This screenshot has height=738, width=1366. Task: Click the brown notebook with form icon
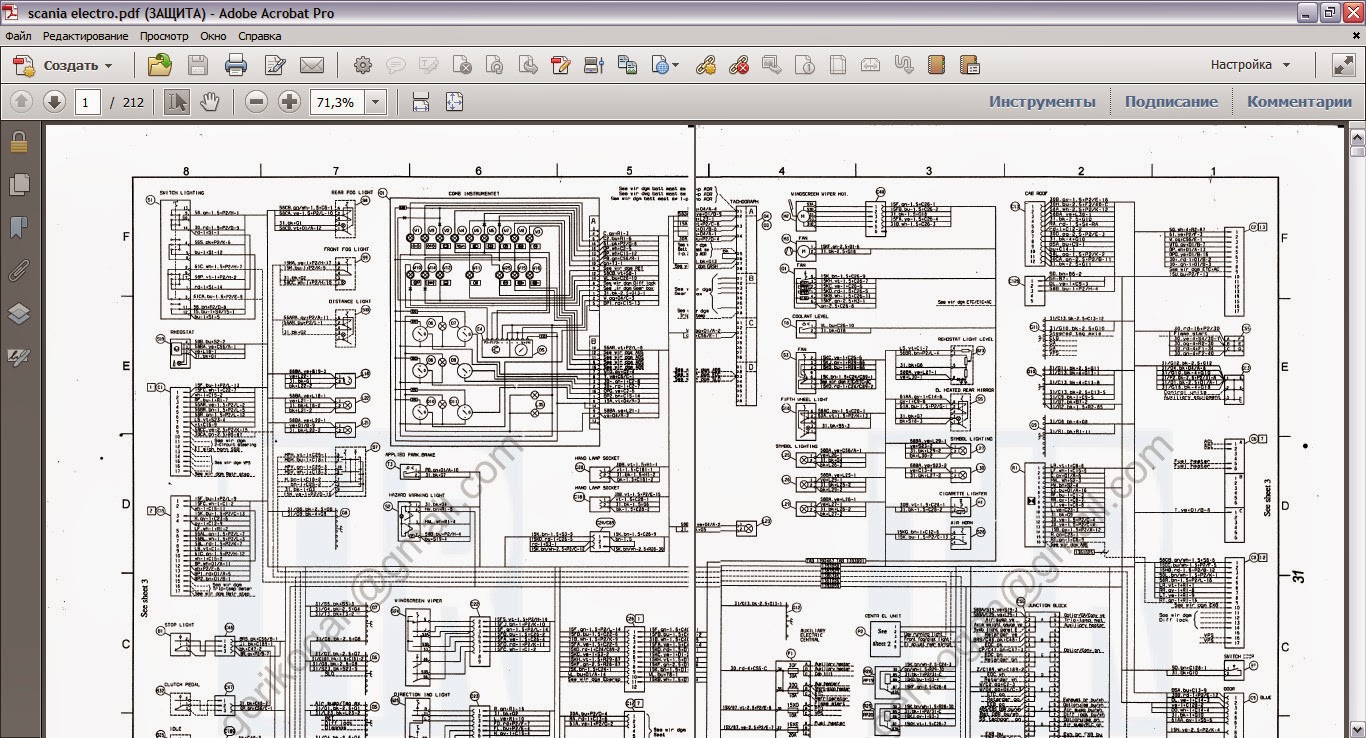click(x=969, y=65)
